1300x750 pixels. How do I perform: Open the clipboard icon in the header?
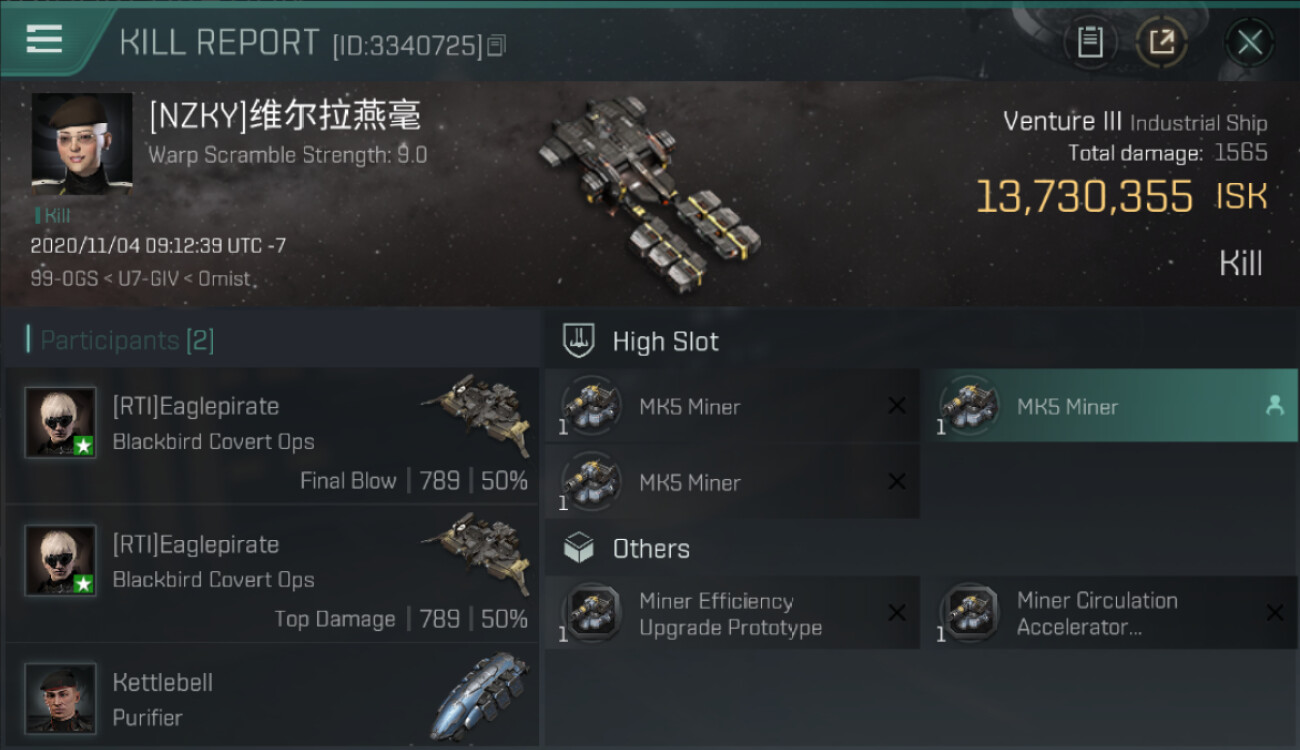point(1090,42)
